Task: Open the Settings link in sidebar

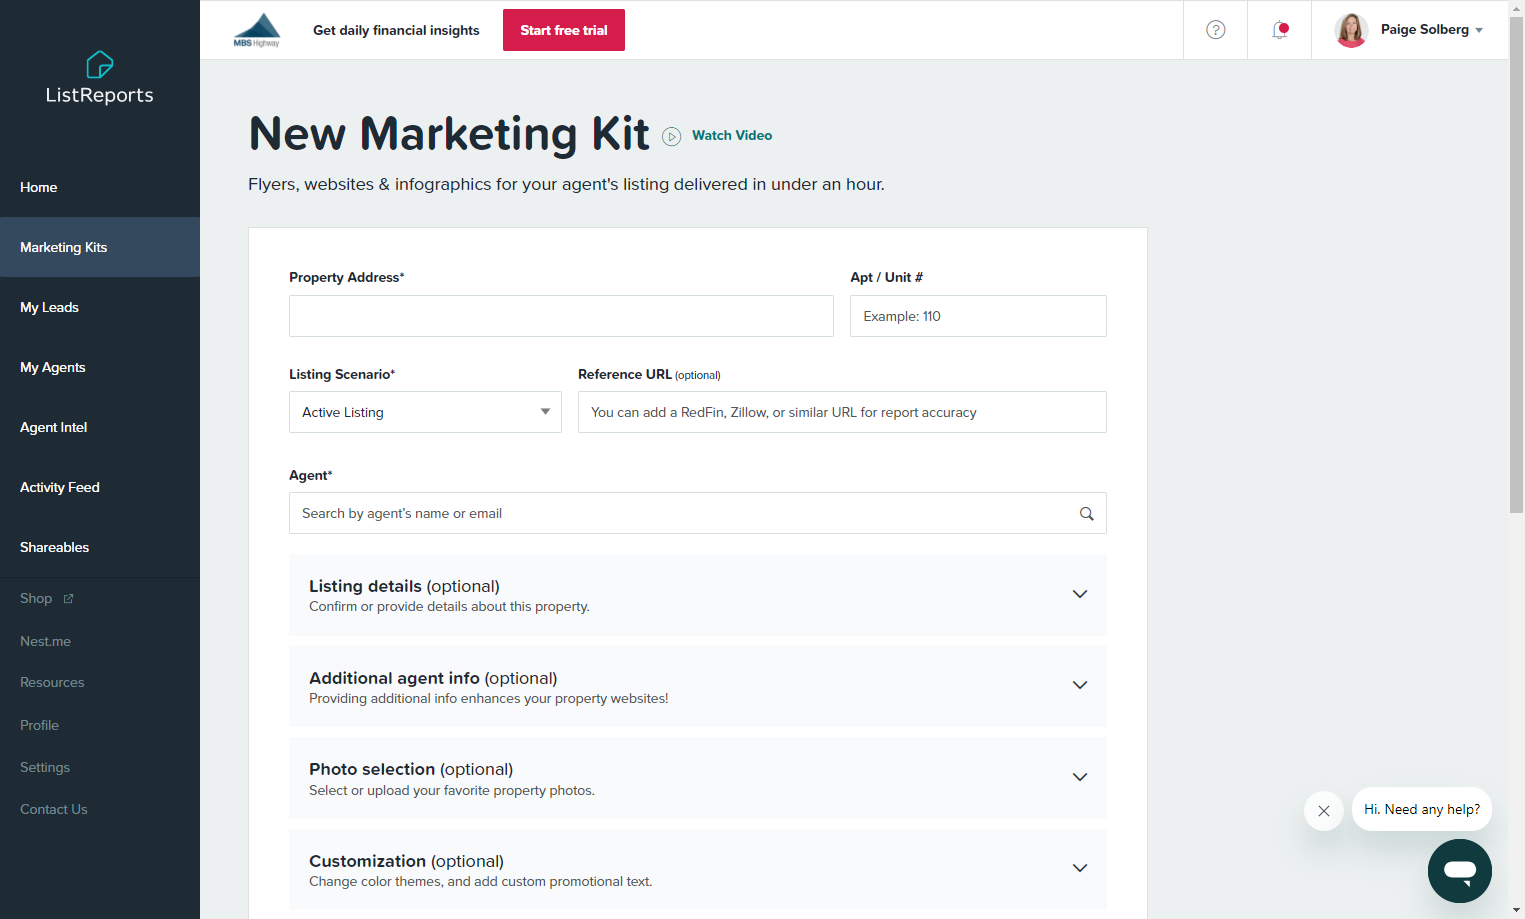Action: [45, 767]
